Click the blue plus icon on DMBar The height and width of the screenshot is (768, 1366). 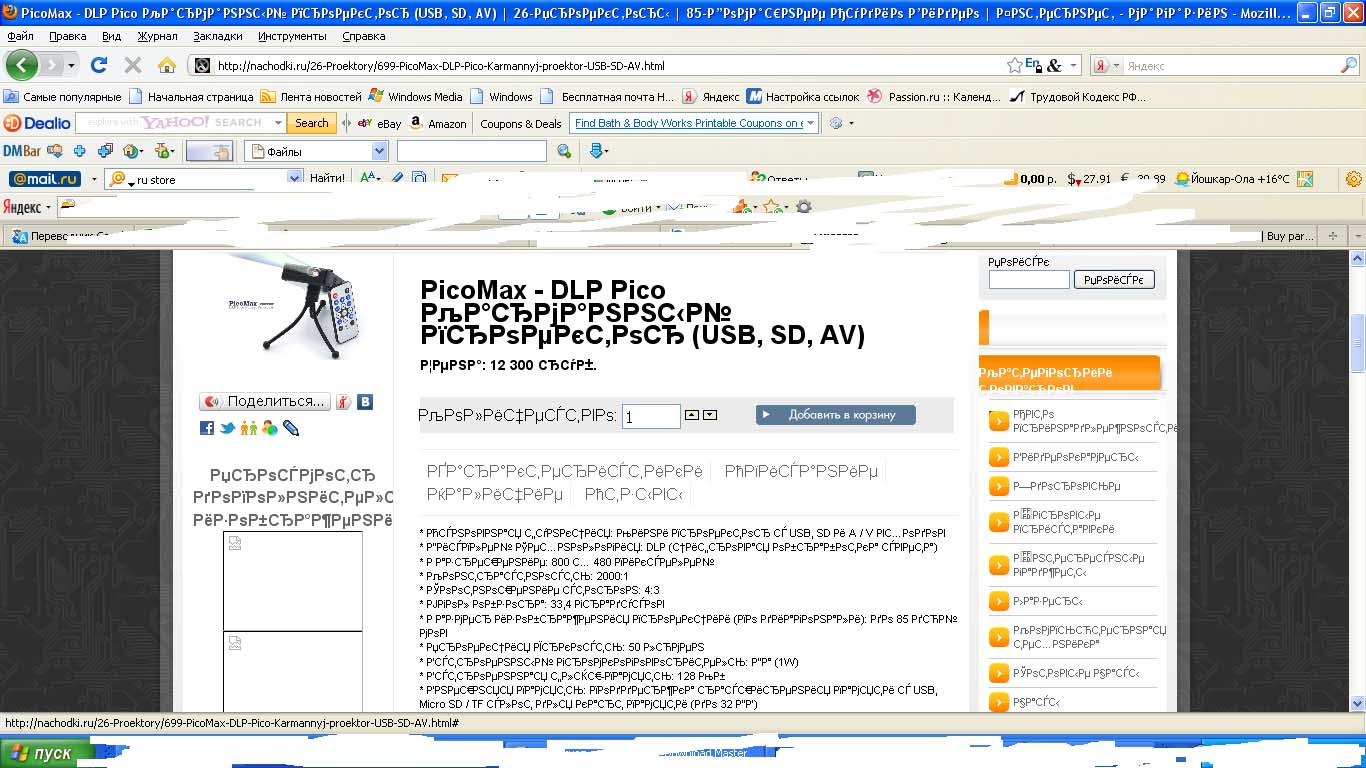point(79,151)
